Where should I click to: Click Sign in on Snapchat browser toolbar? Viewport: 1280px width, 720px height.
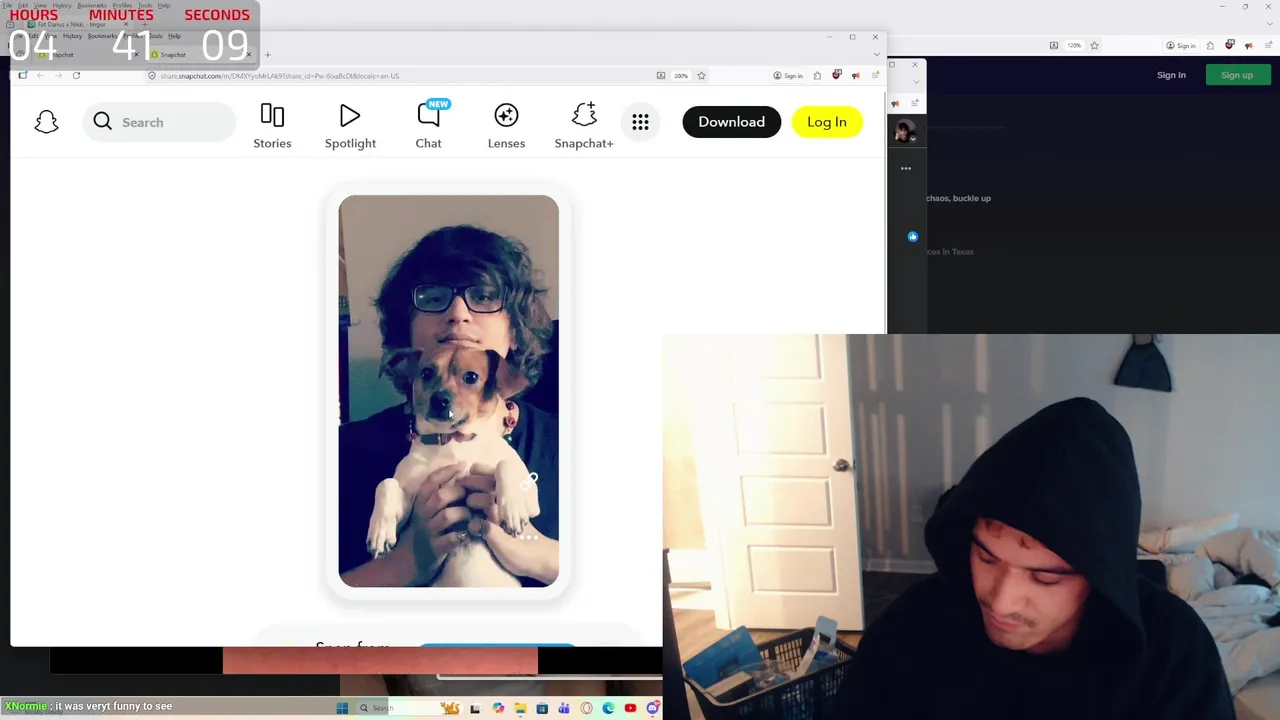pyautogui.click(x=788, y=76)
